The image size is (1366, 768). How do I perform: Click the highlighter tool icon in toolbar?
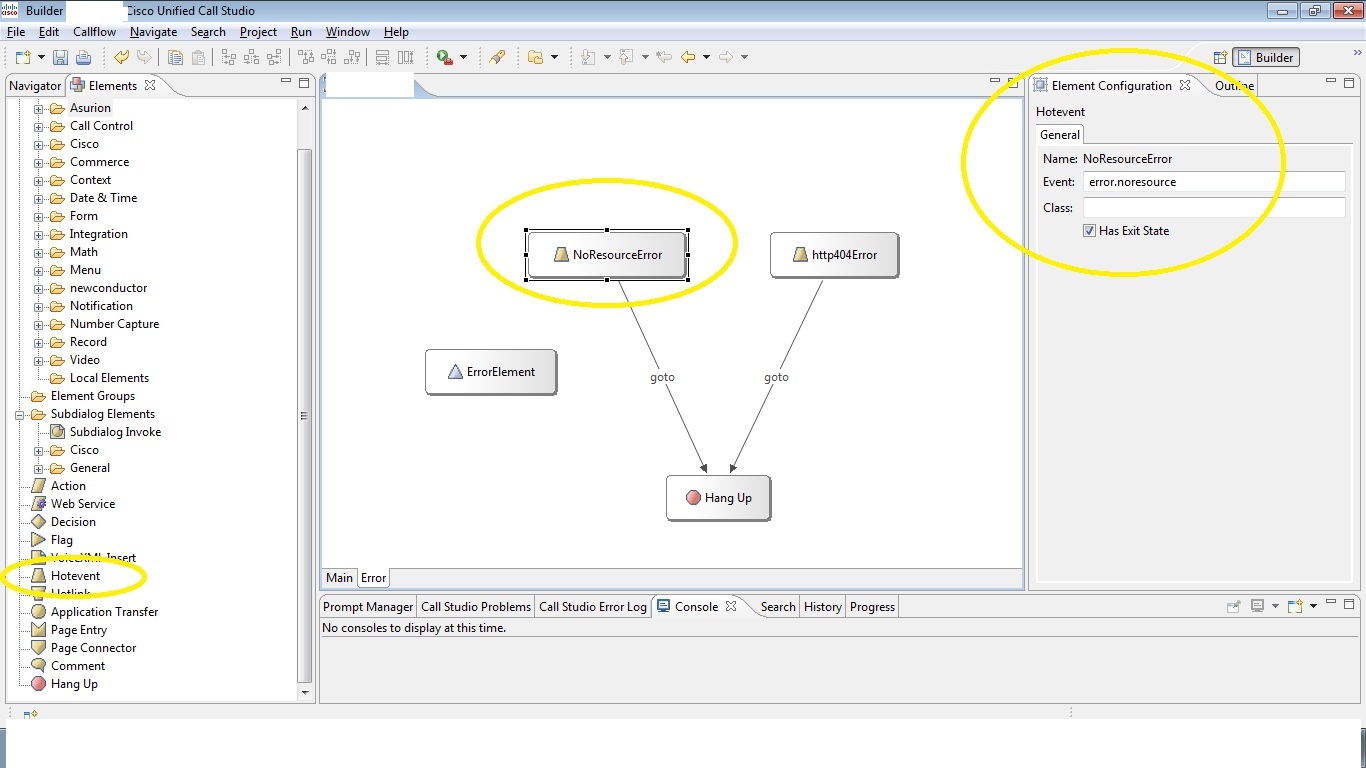(497, 57)
